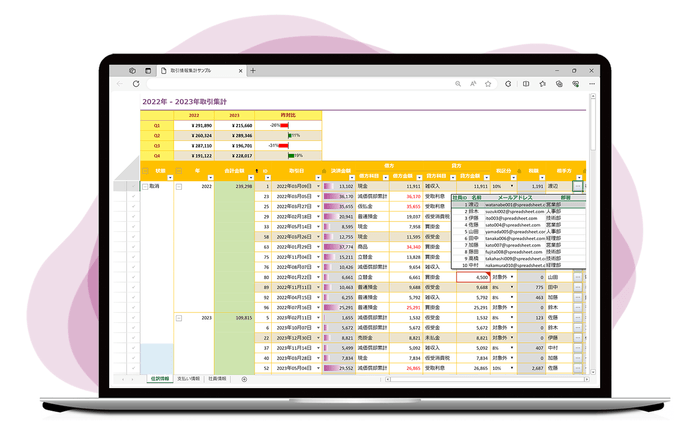This screenshot has height=429, width=700.
Task: Switch to the 仕訳情報 sheet tab
Action: point(160,379)
